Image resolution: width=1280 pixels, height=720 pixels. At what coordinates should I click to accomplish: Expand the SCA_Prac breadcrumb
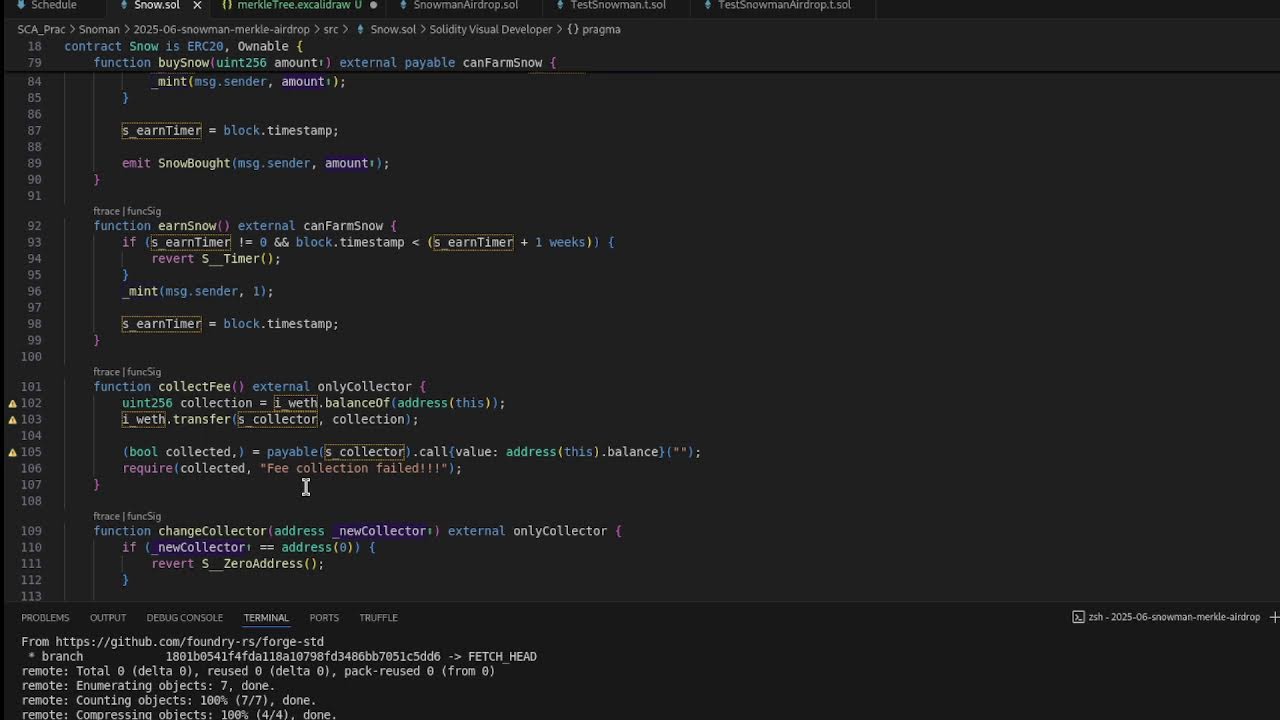41,29
